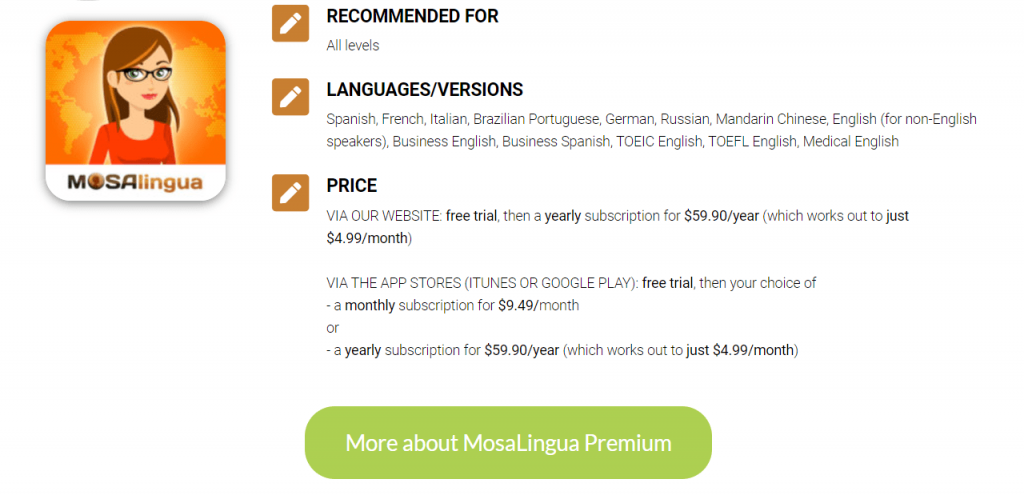Viewport: 1024px width, 495px height.
Task: Click VIA THE APP STORES label text
Action: click(x=482, y=283)
